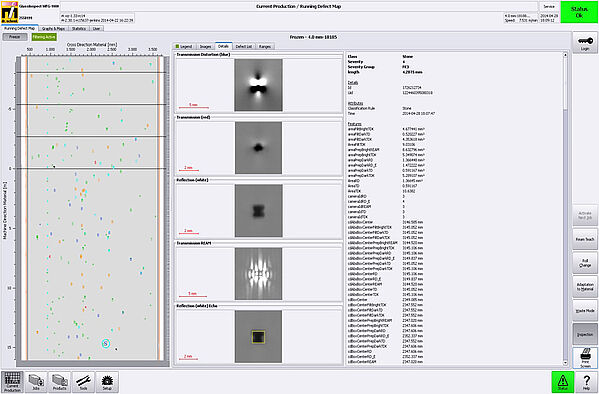Click the Login key icon
599x394 pixels.
[x=585, y=43]
